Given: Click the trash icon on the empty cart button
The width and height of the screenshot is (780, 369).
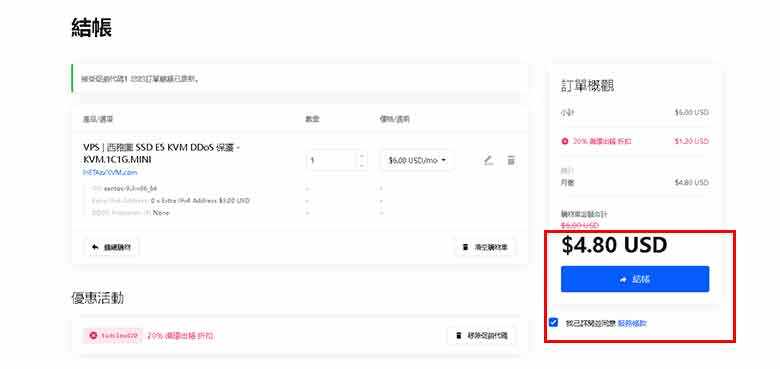Looking at the screenshot, I should pyautogui.click(x=466, y=247).
